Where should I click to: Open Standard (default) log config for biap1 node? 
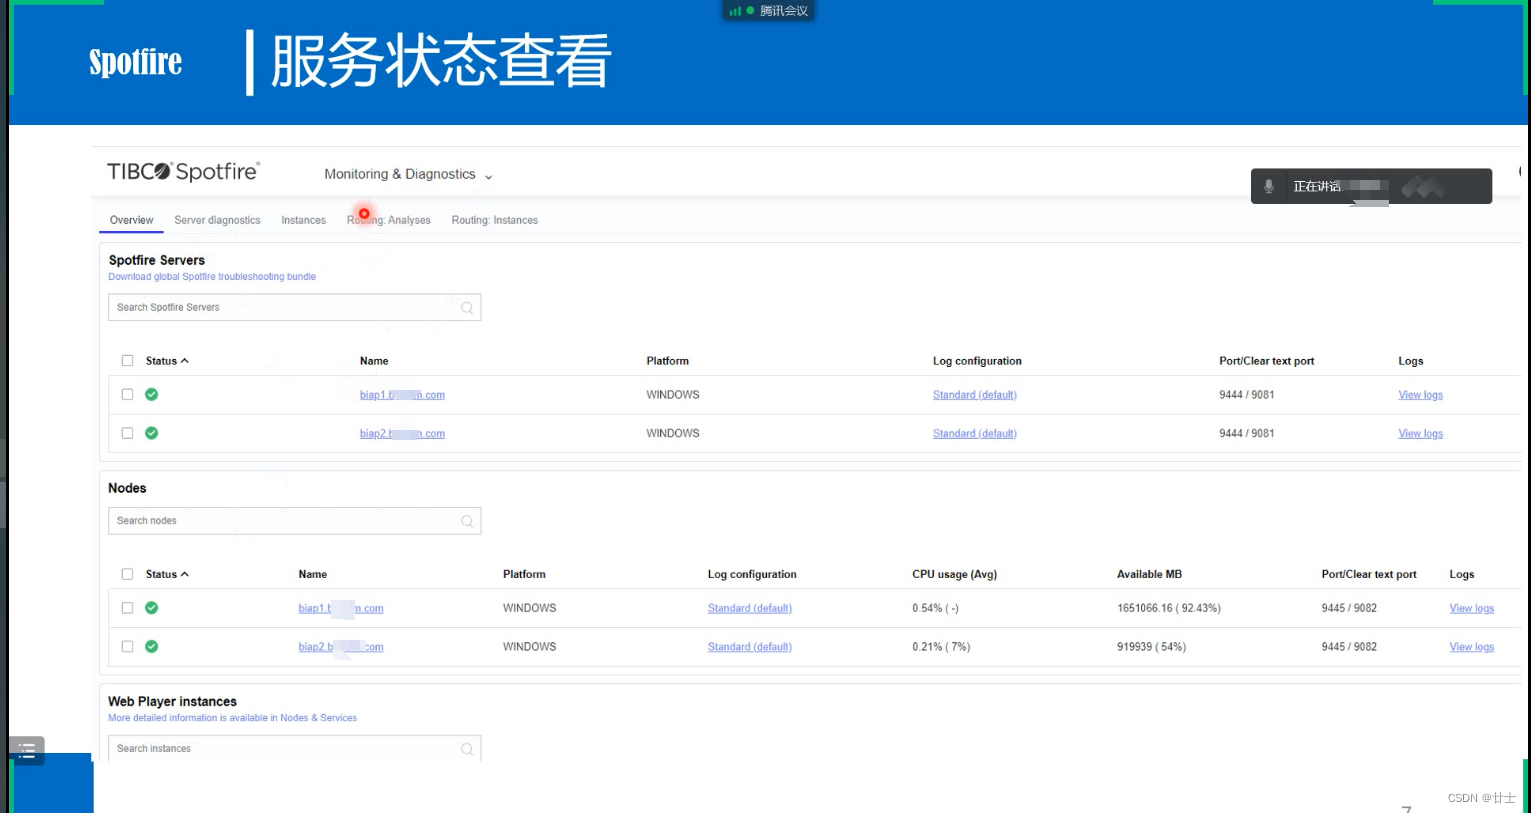[750, 608]
